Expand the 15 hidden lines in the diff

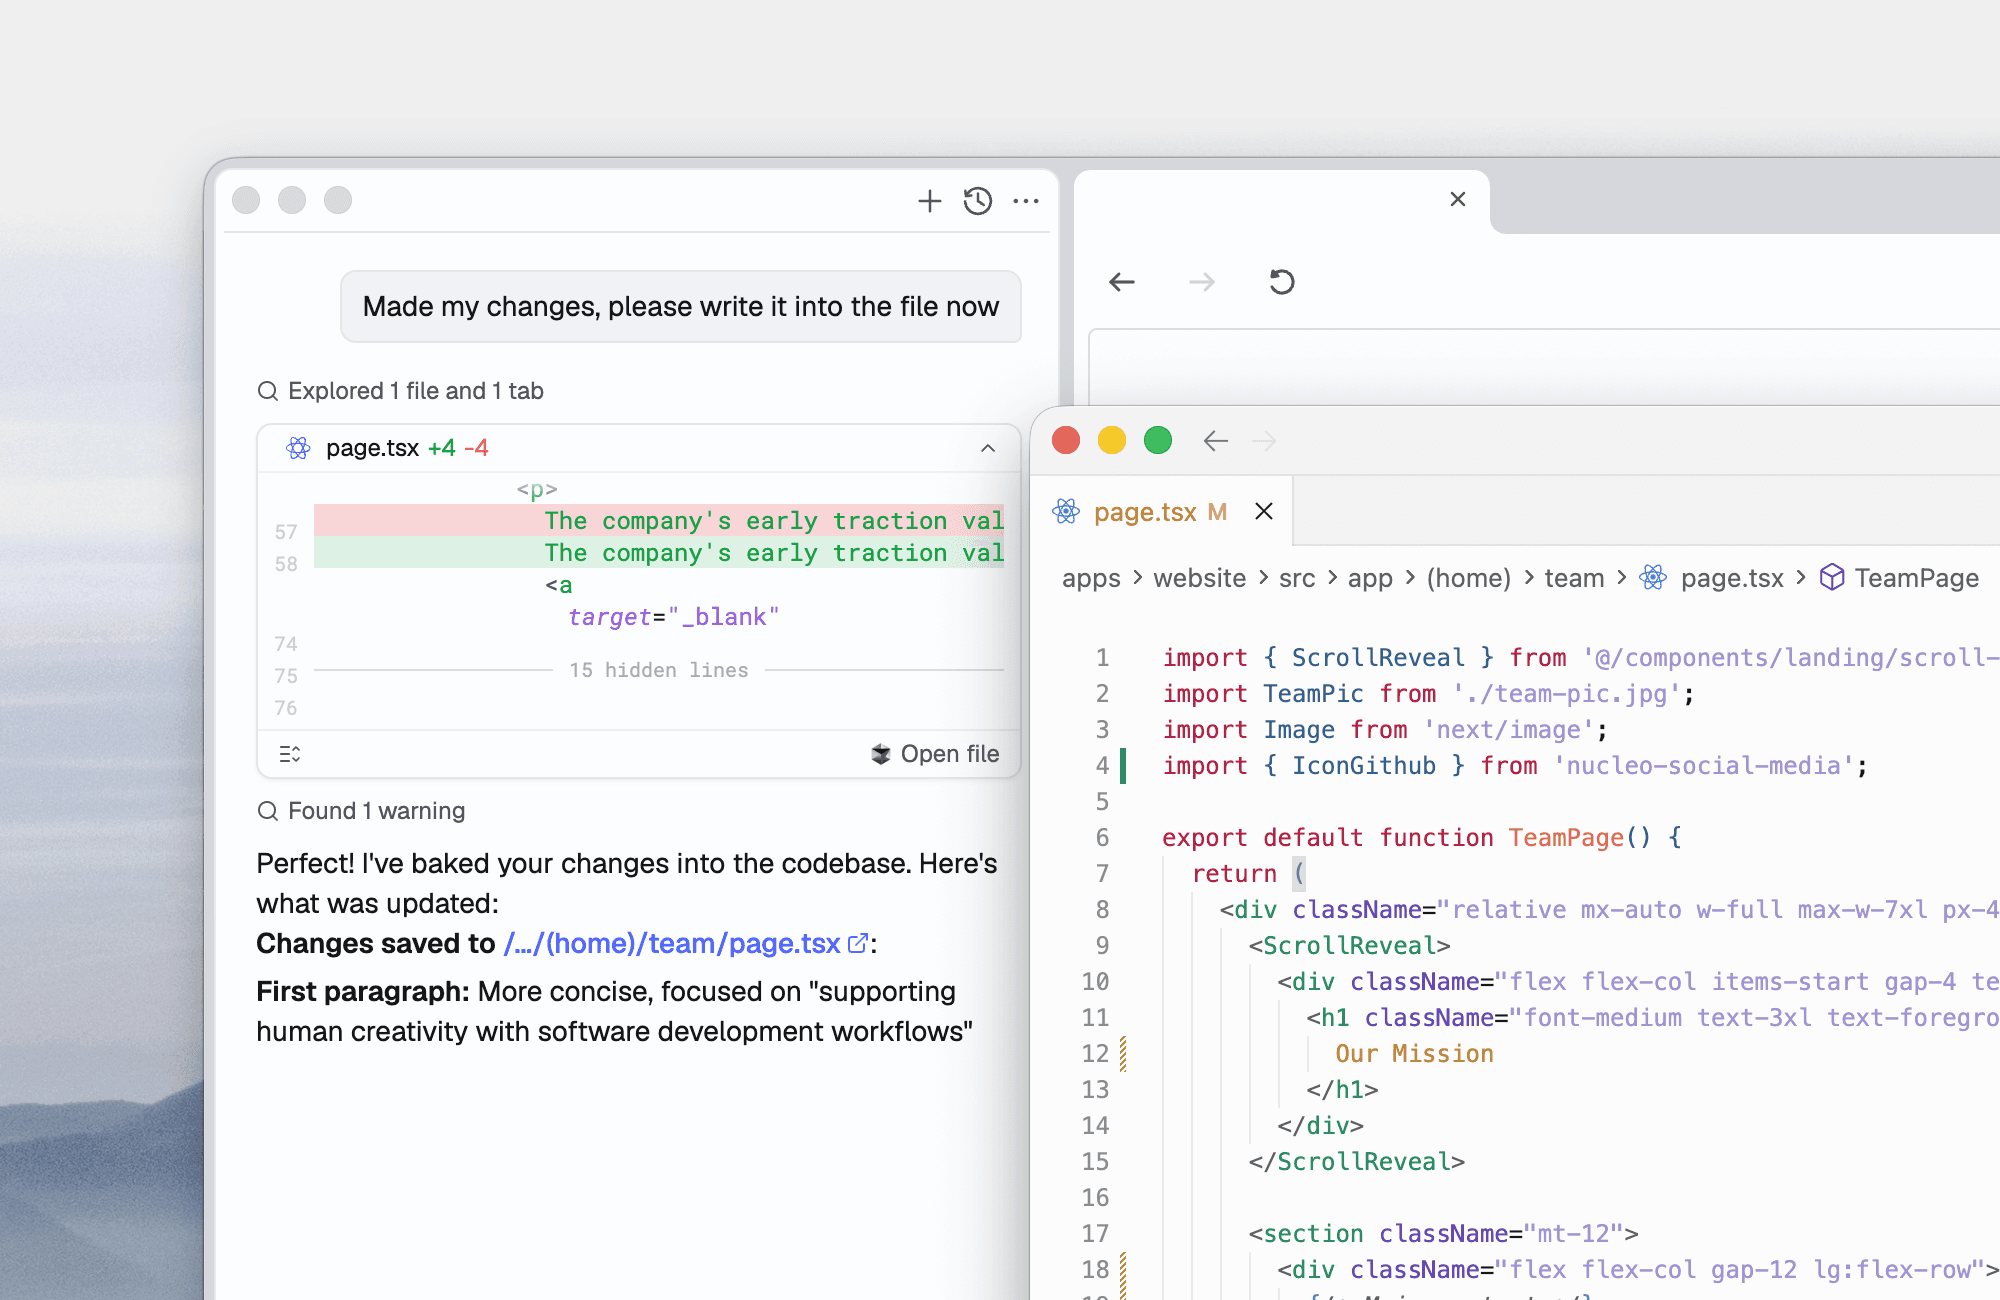click(x=658, y=670)
